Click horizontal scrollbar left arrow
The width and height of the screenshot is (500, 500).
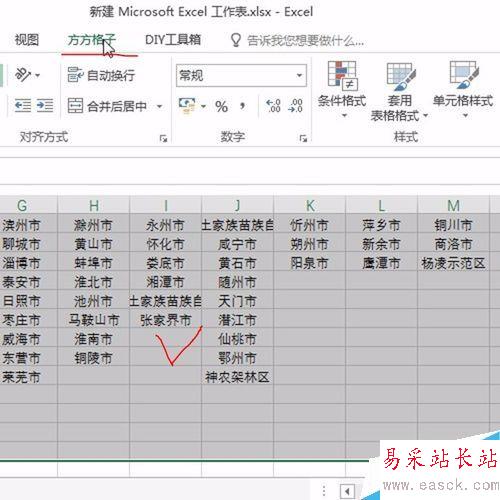pos(347,491)
